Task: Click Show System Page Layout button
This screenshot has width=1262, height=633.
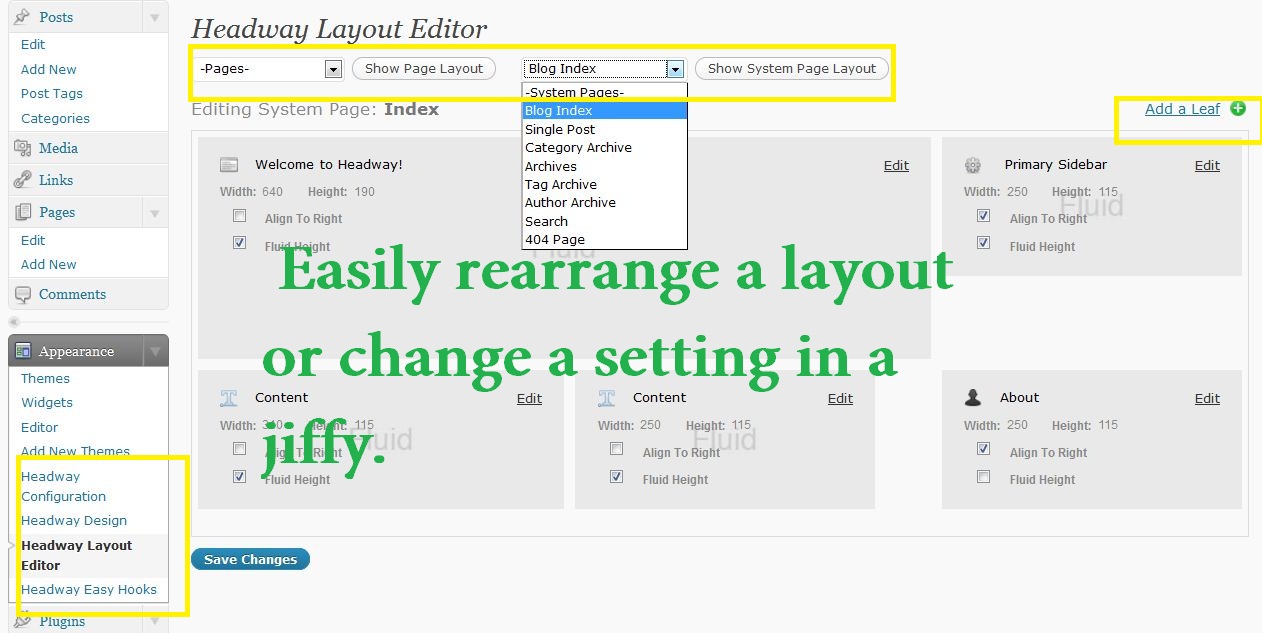Action: (x=792, y=69)
